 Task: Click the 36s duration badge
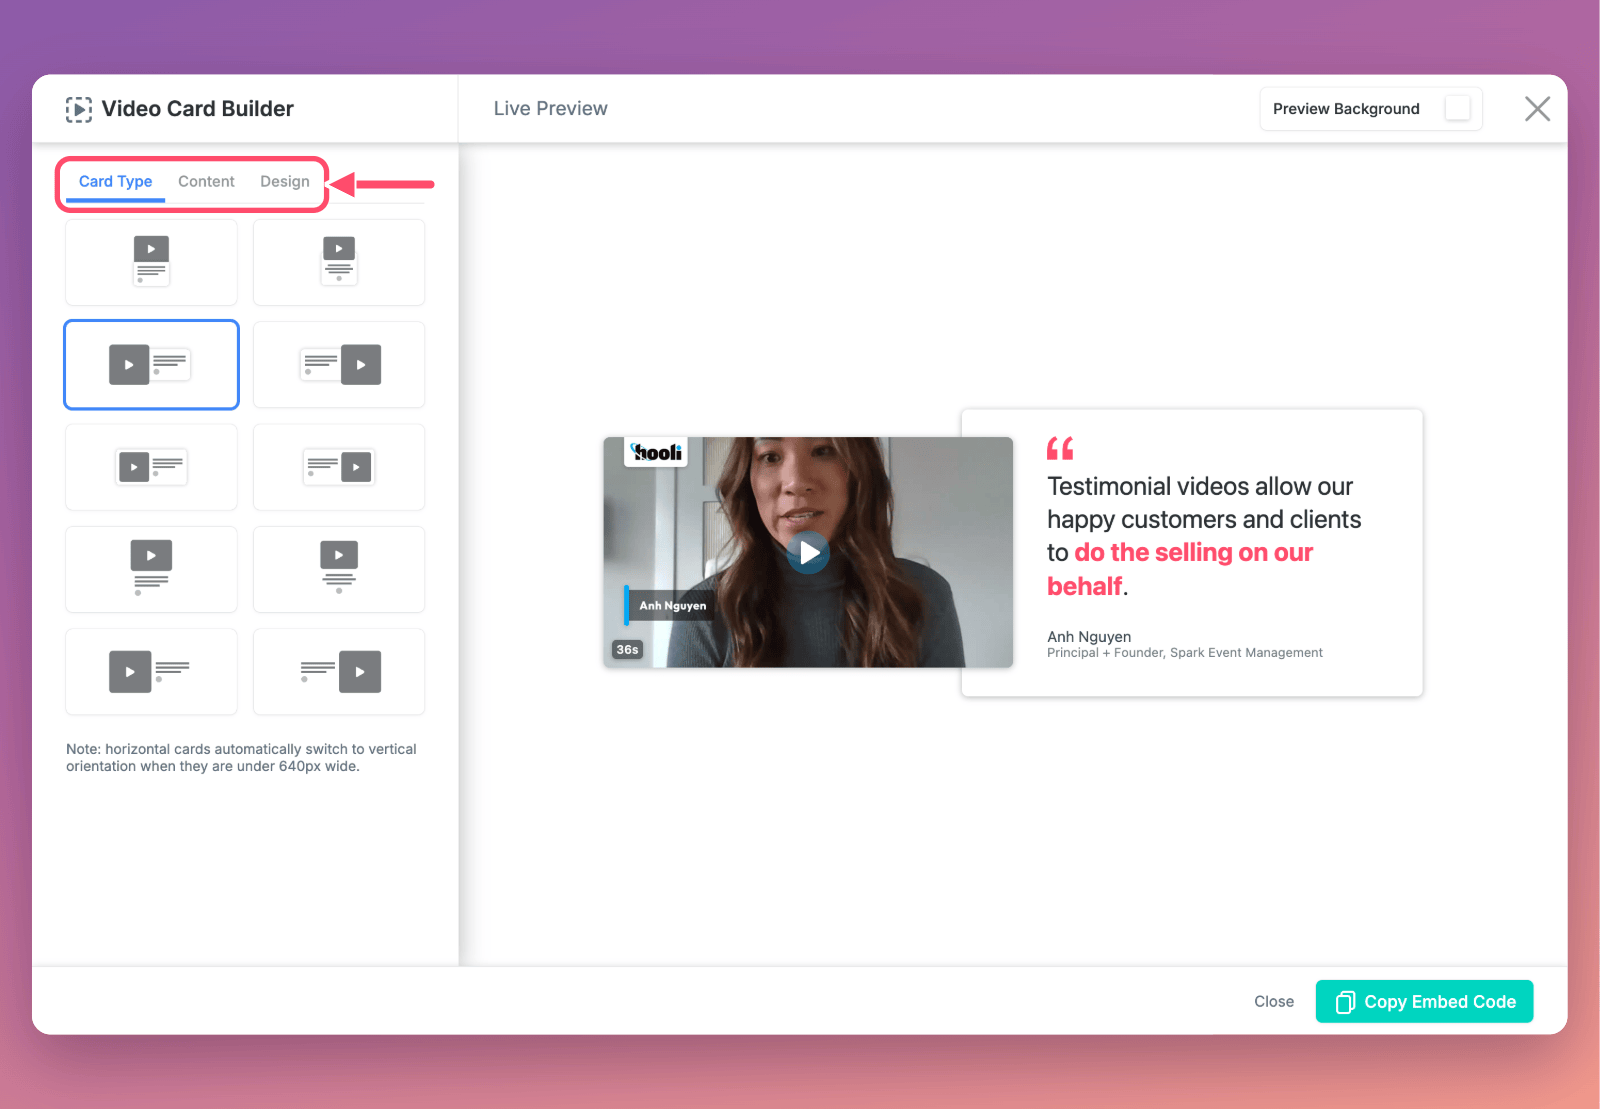(627, 649)
